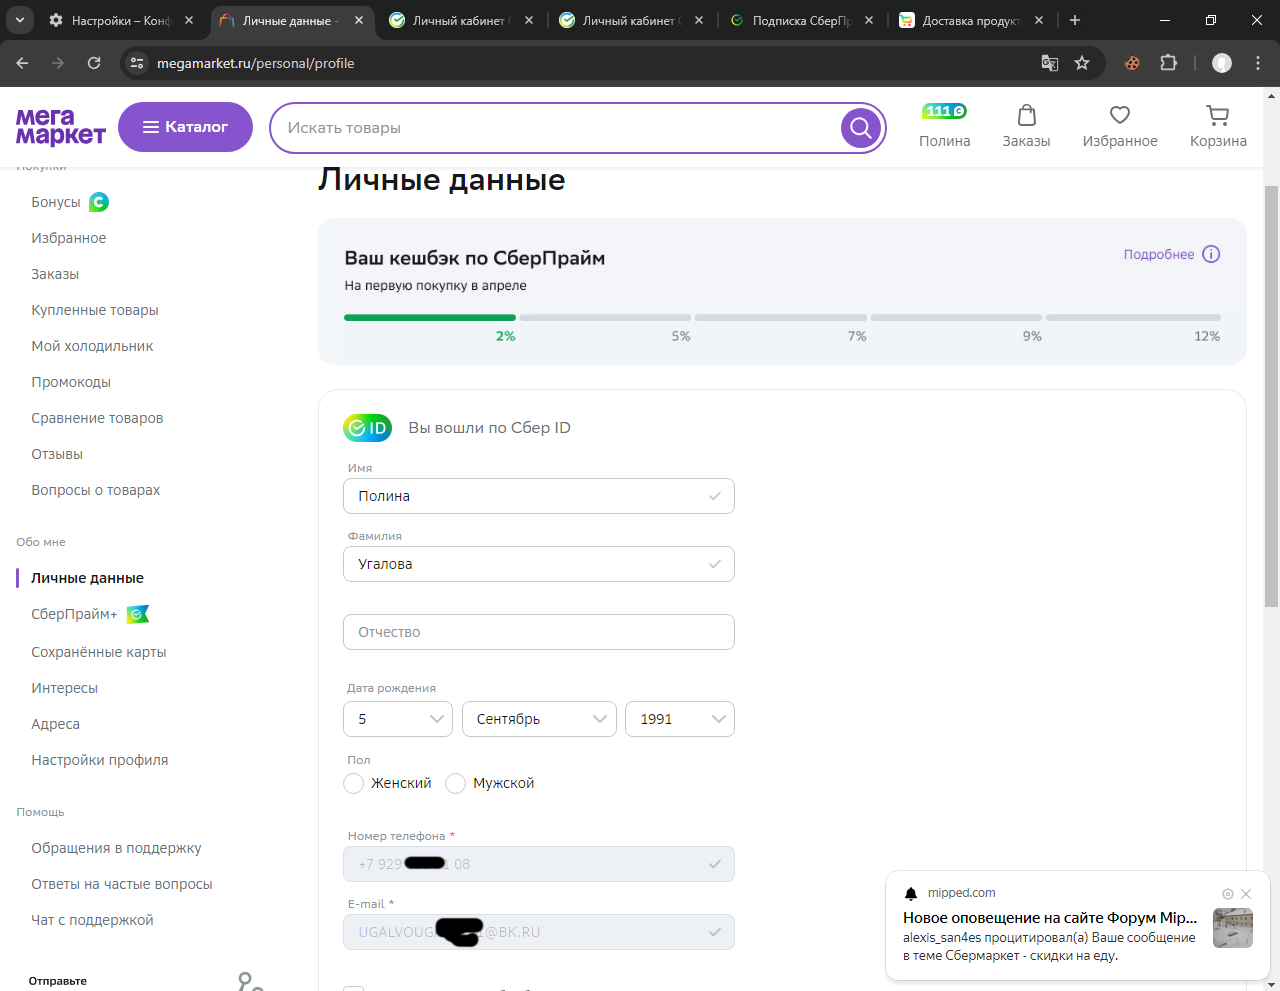Image resolution: width=1280 pixels, height=991 pixels.
Task: Open the browser three-dot menu
Action: pos(1258,63)
